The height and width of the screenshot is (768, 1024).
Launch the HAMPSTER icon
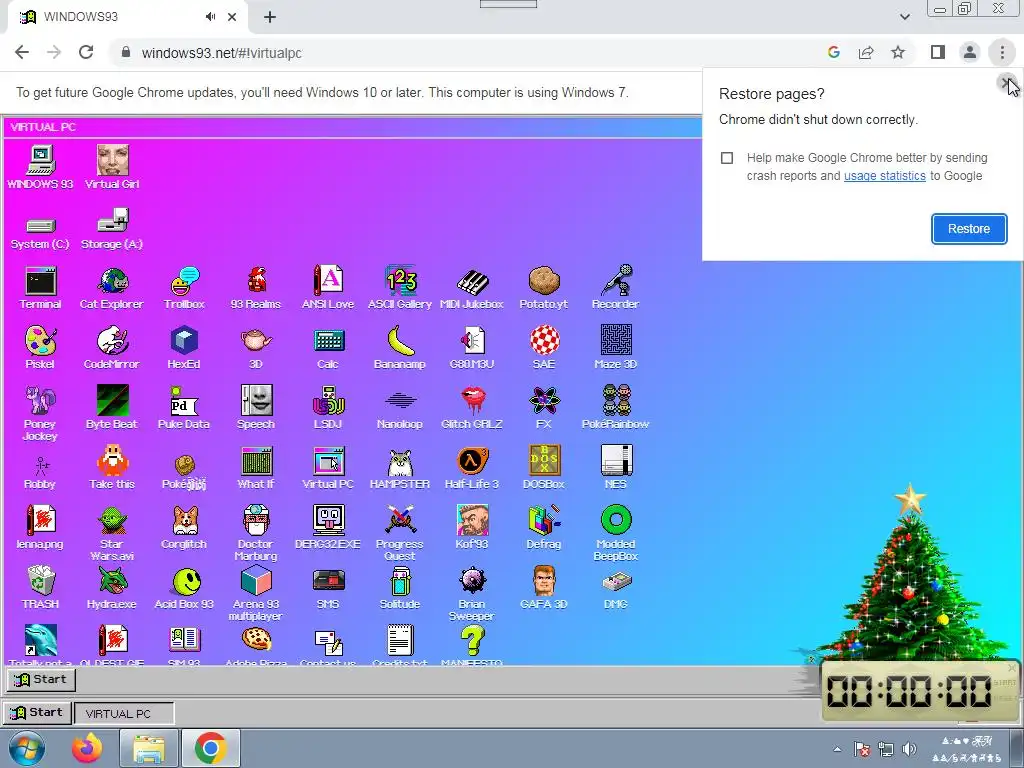coord(400,468)
